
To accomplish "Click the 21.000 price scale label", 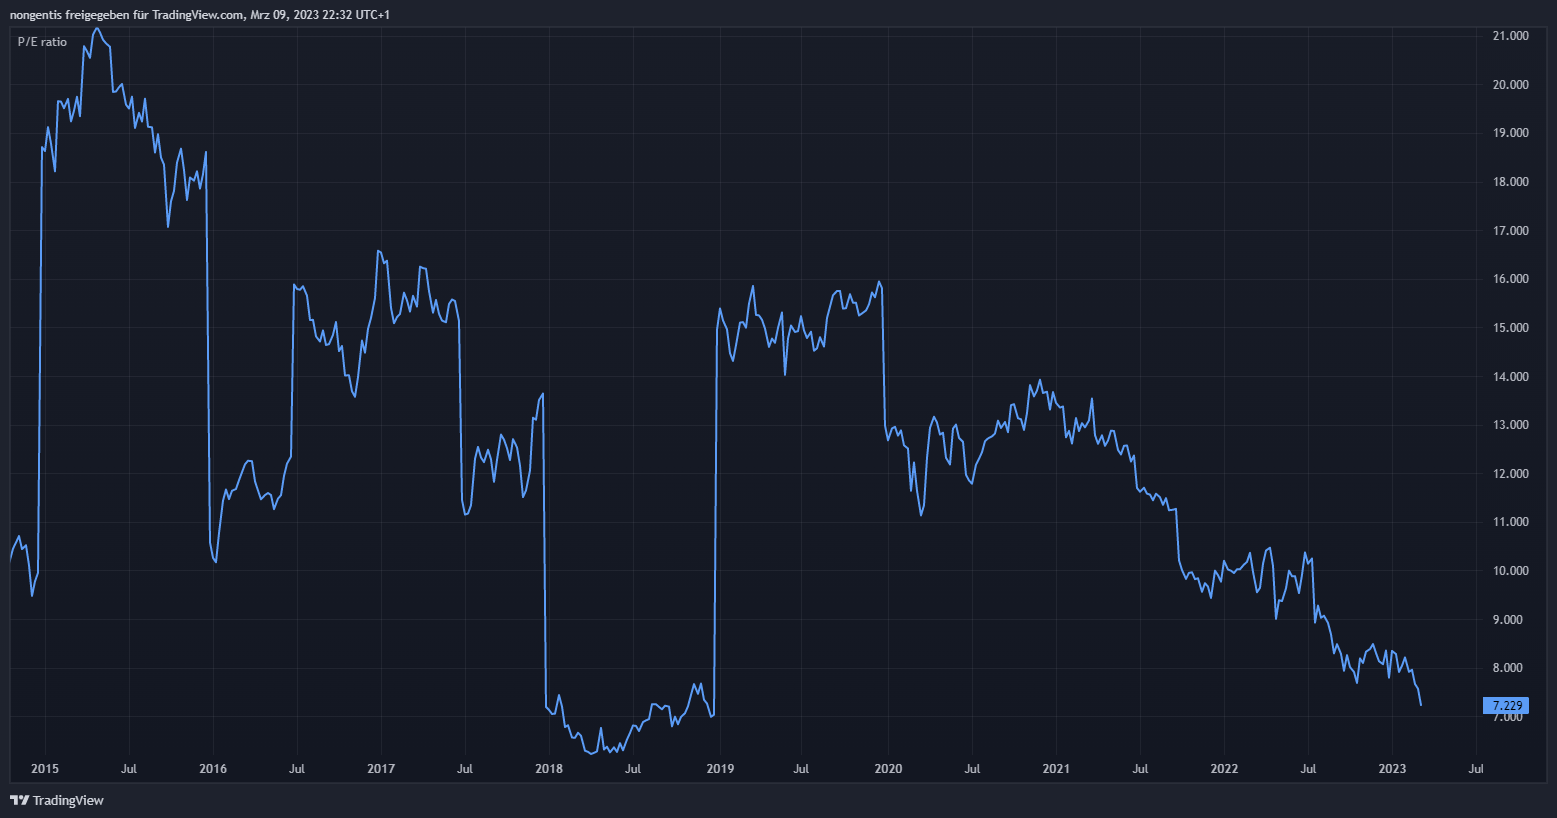I will tap(1510, 36).
